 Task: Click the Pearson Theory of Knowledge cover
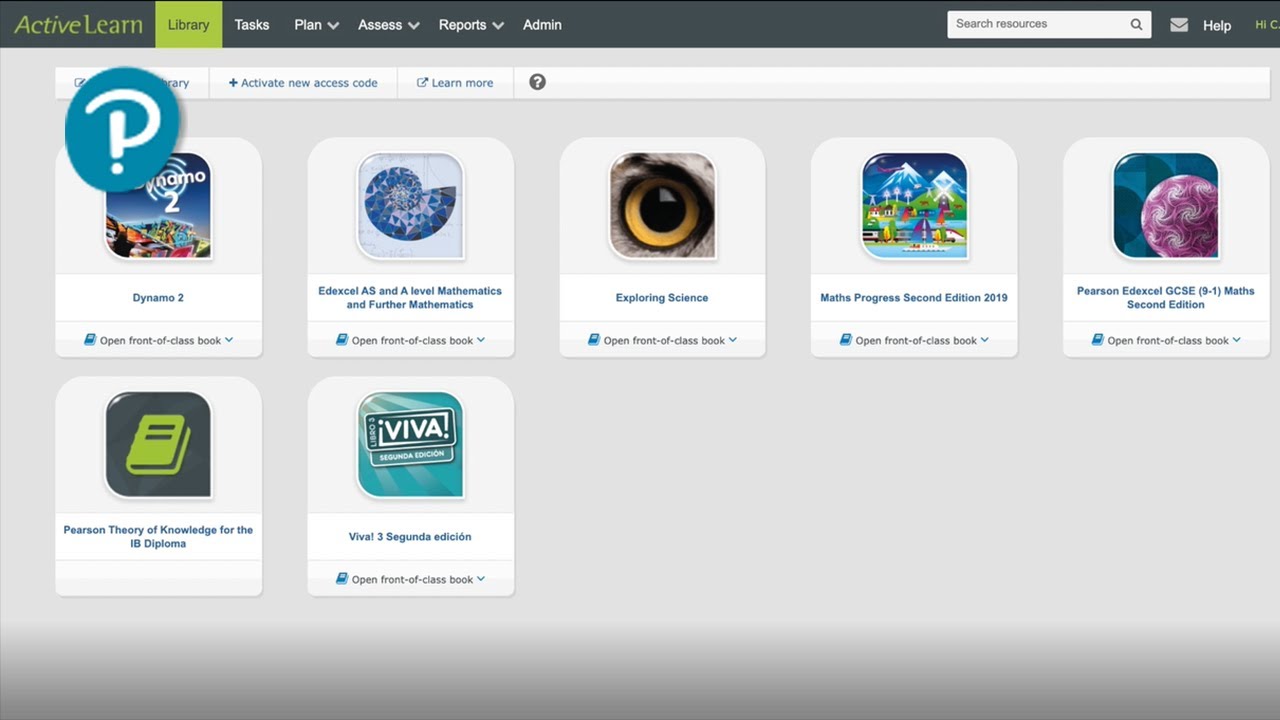pyautogui.click(x=158, y=445)
